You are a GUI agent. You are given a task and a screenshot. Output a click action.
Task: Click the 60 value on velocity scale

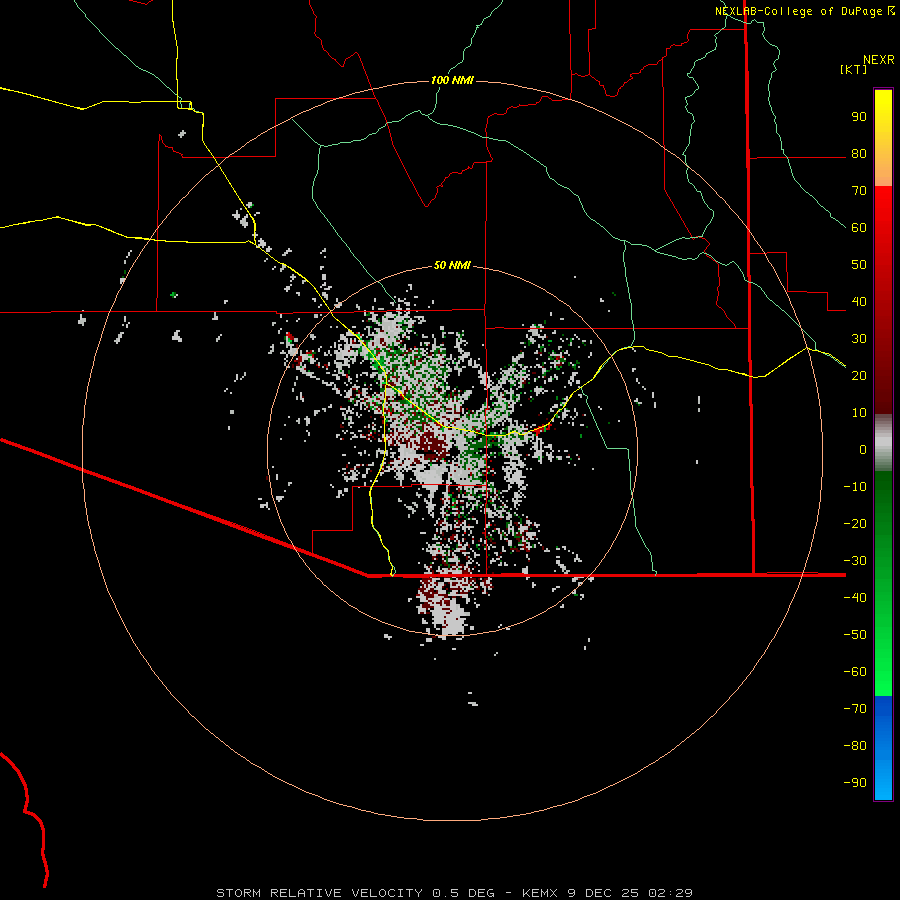coord(859,227)
